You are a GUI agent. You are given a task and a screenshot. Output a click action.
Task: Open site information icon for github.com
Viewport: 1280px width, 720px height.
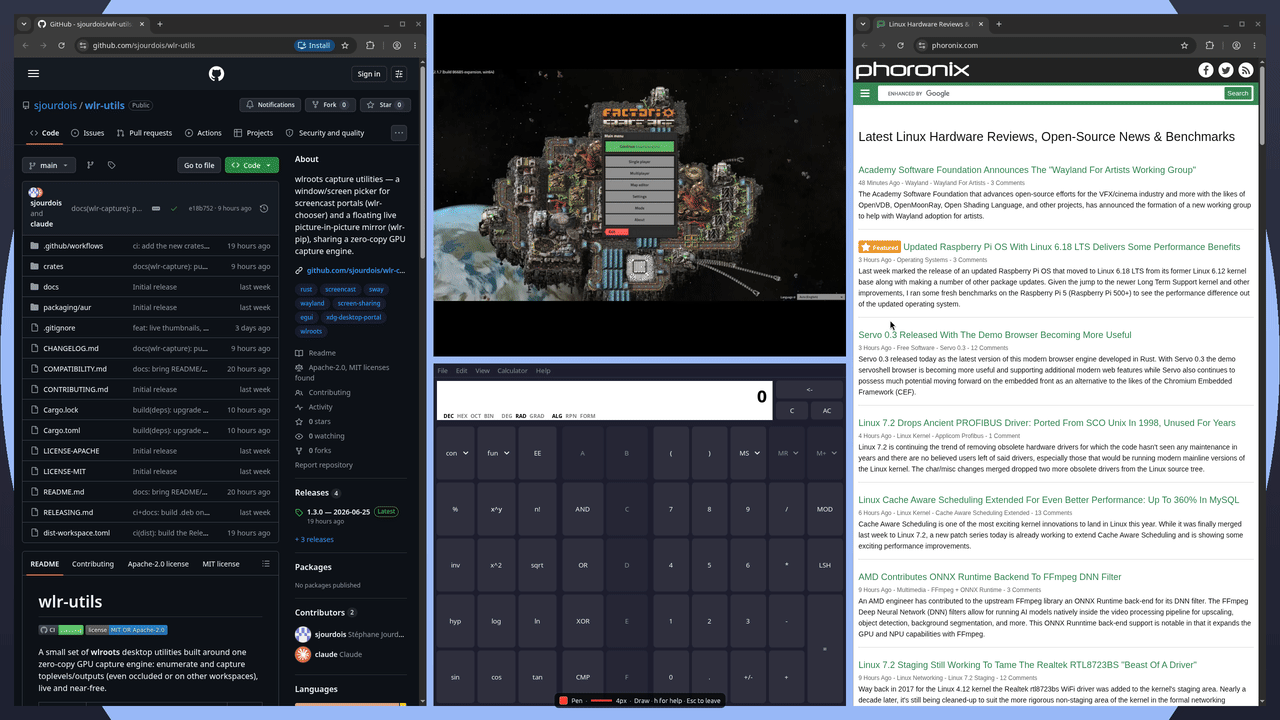tap(83, 45)
